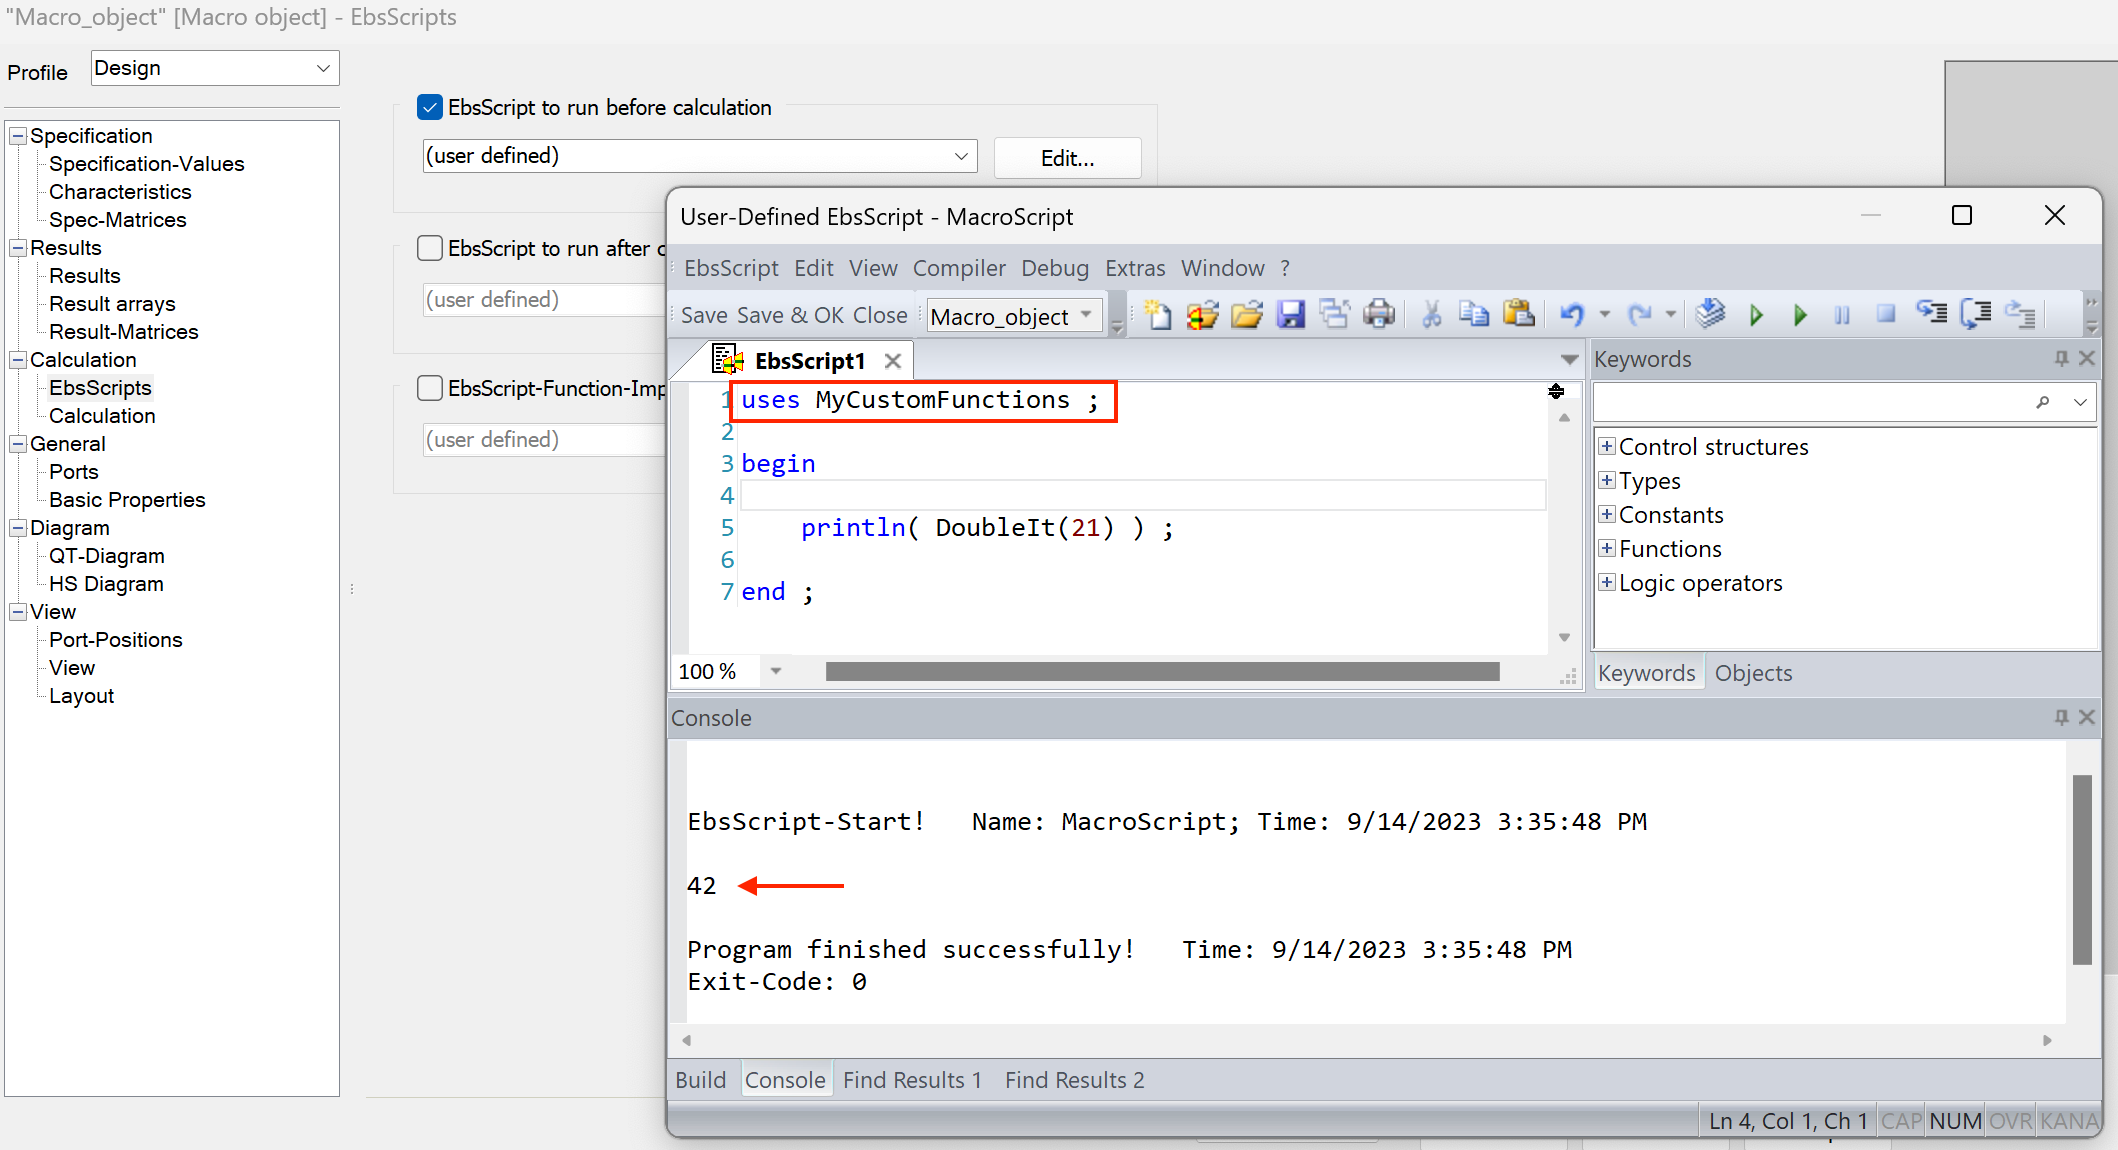Click the Copy icon
Viewport: 2118px width, 1150px height.
pos(1474,315)
